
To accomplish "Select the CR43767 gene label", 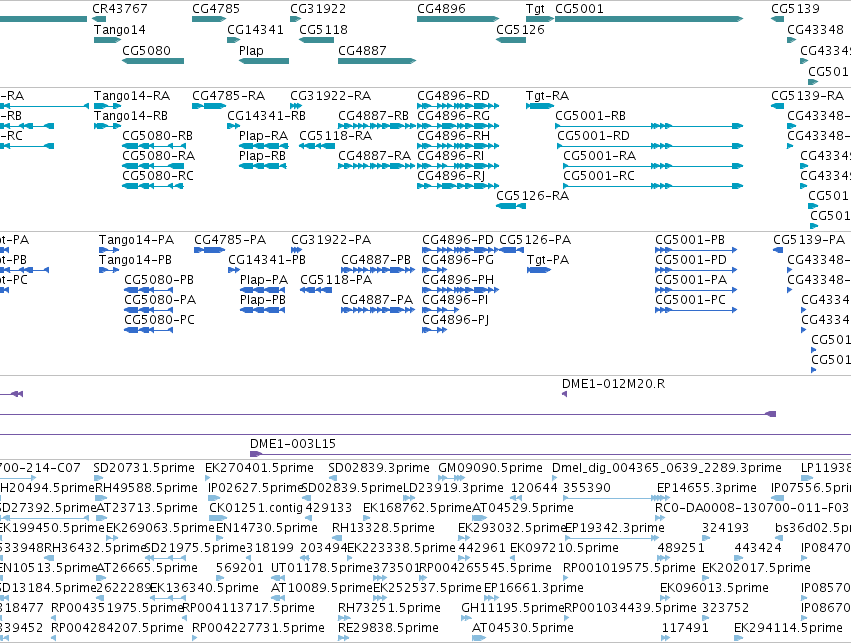I will tap(119, 9).
